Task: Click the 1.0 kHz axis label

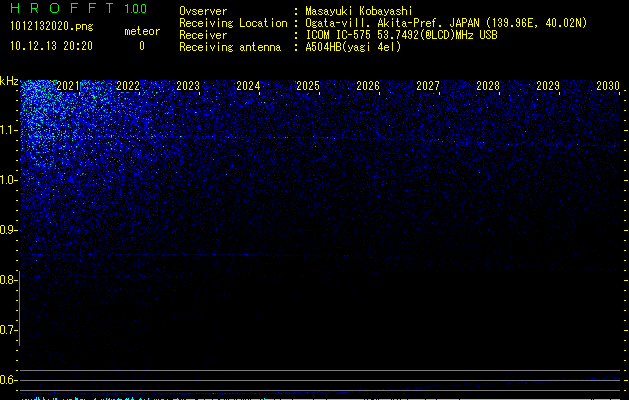Action: pyautogui.click(x=8, y=180)
